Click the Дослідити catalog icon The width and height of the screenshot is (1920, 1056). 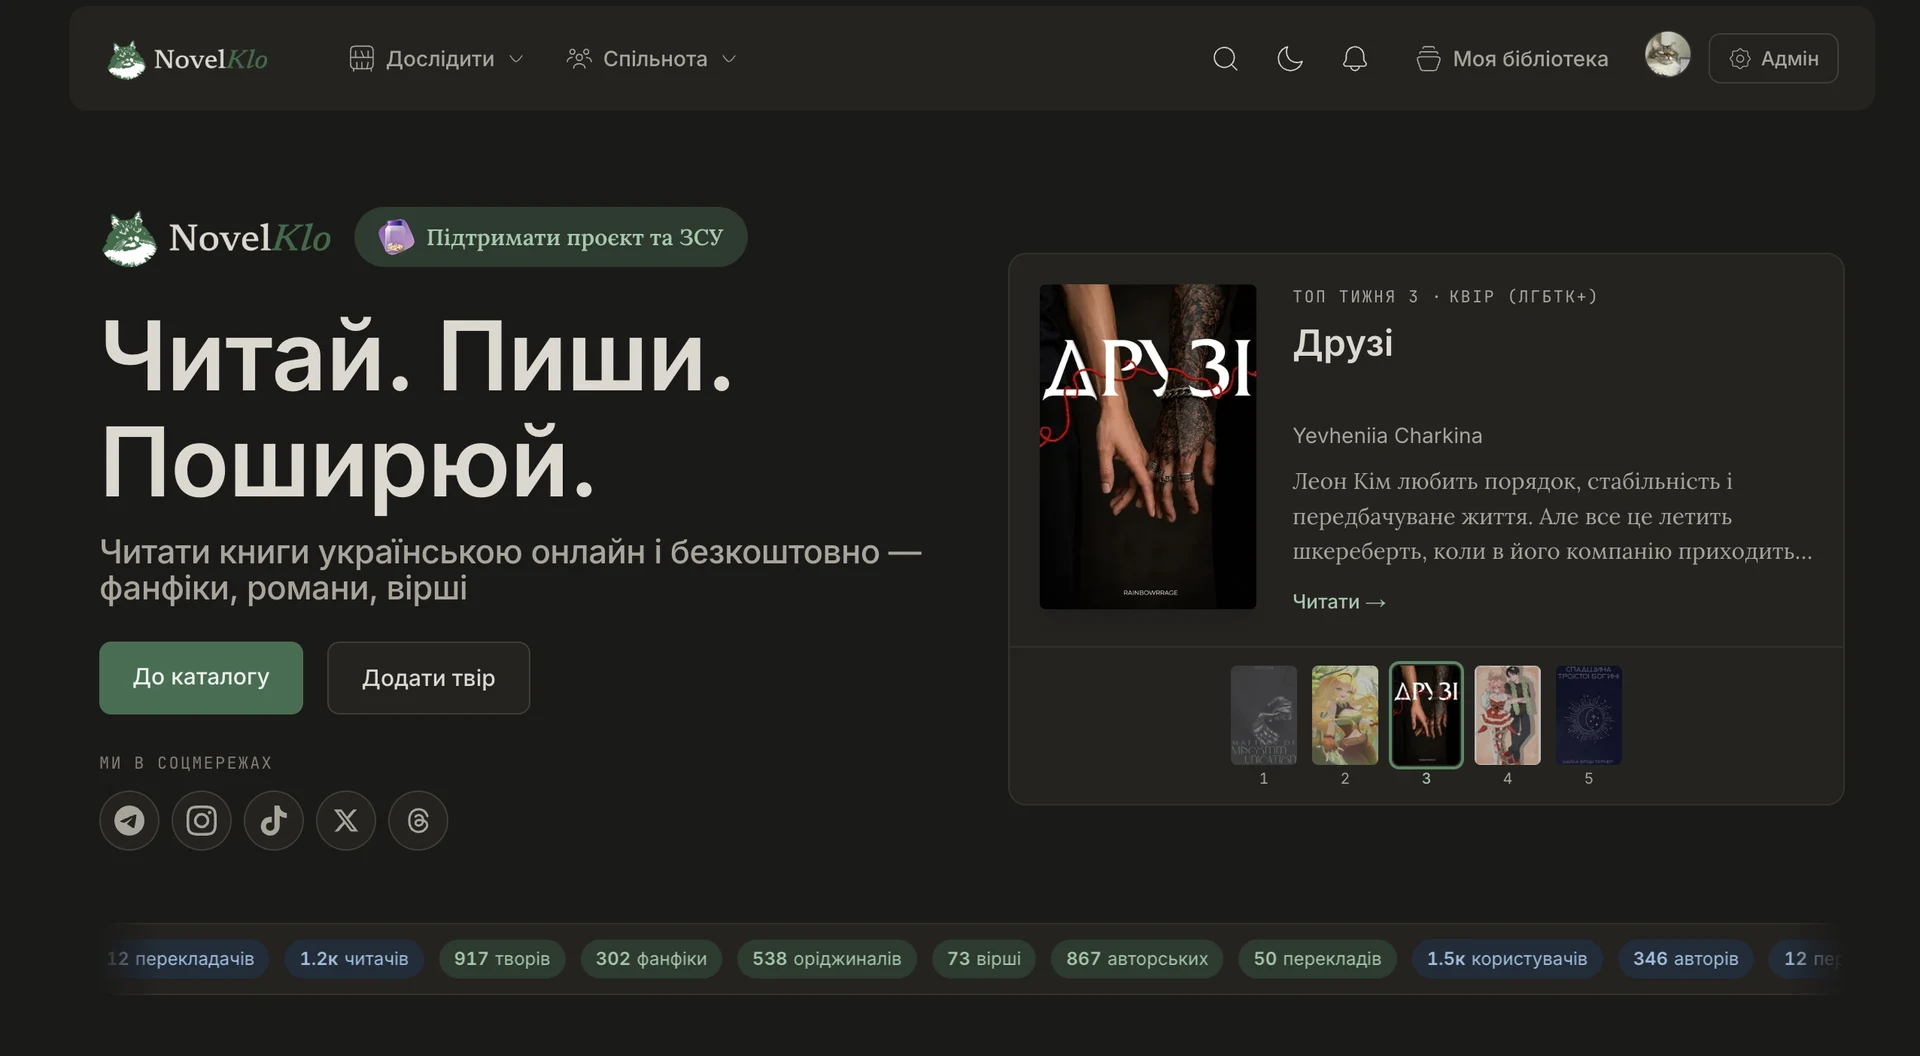pos(361,59)
